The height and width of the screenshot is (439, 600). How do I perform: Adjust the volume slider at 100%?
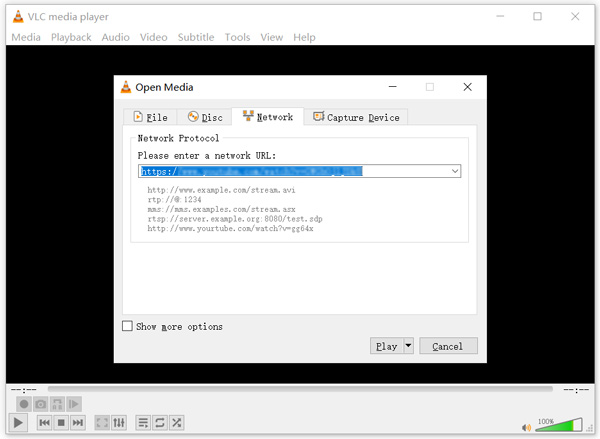tap(558, 425)
